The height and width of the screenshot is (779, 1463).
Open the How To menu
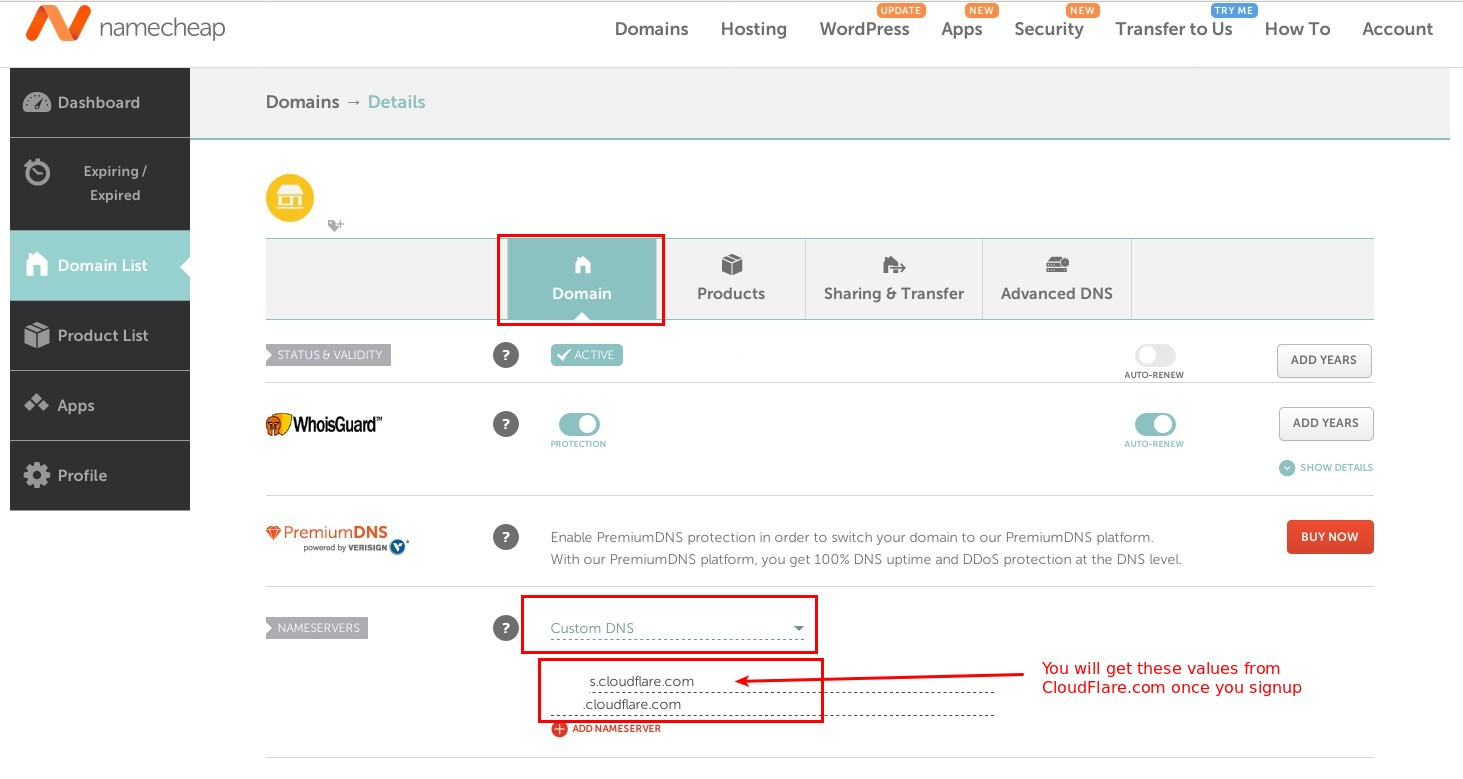click(1297, 29)
